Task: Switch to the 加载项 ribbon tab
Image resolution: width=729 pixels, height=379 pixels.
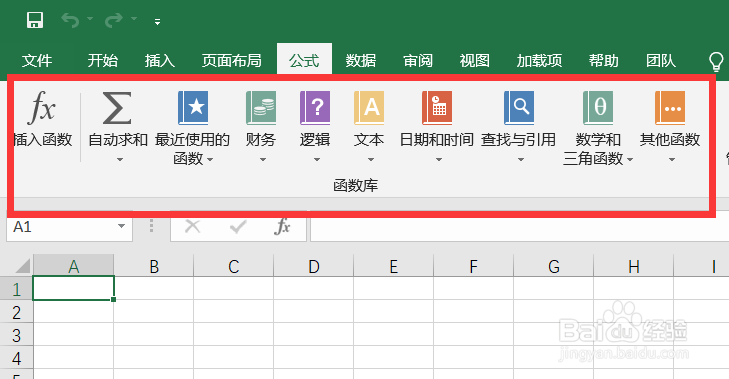Action: tap(539, 60)
